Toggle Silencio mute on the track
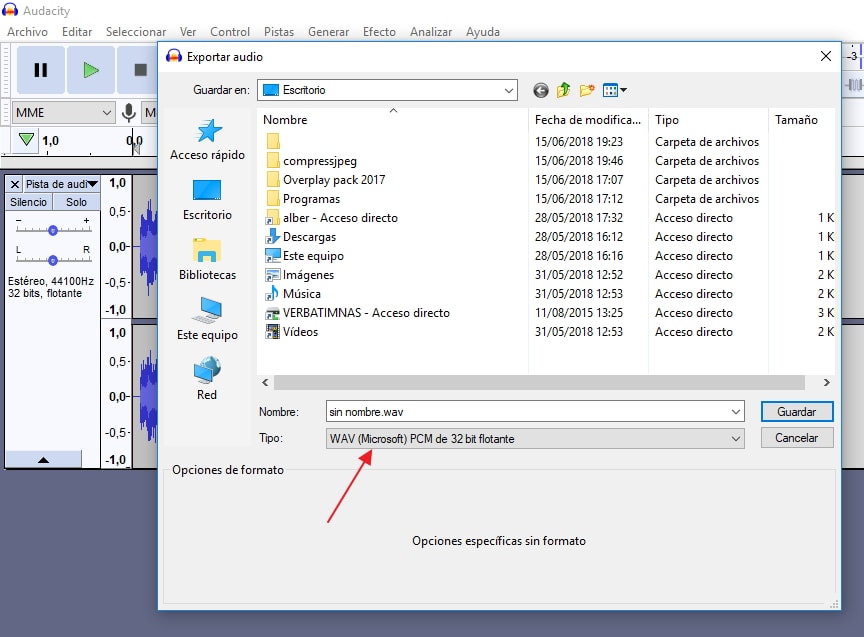This screenshot has height=637, width=864. pyautogui.click(x=29, y=202)
